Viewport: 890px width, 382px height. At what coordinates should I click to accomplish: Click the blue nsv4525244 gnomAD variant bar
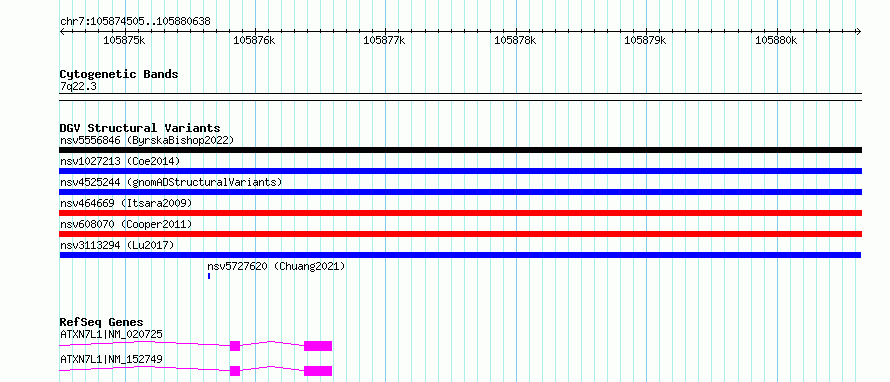(460, 192)
